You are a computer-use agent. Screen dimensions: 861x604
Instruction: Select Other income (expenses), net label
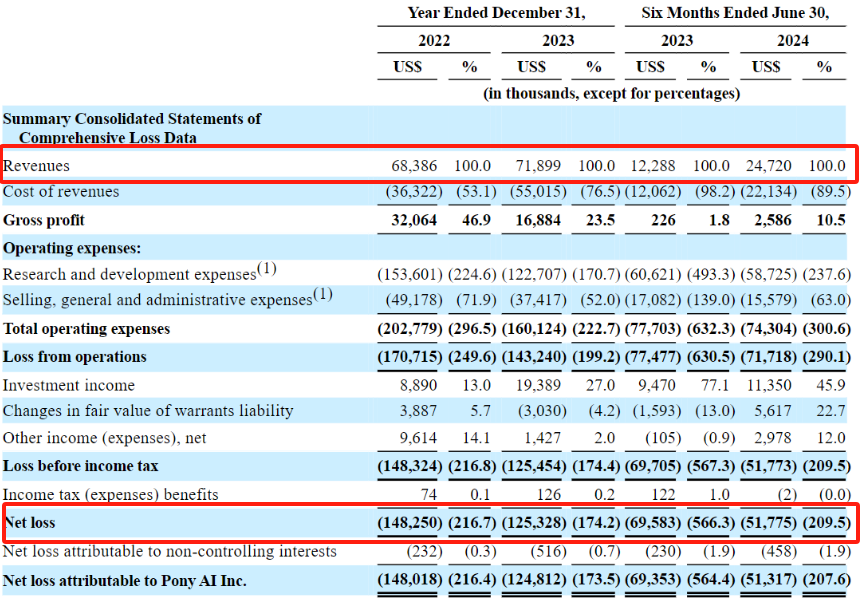pyautogui.click(x=105, y=438)
